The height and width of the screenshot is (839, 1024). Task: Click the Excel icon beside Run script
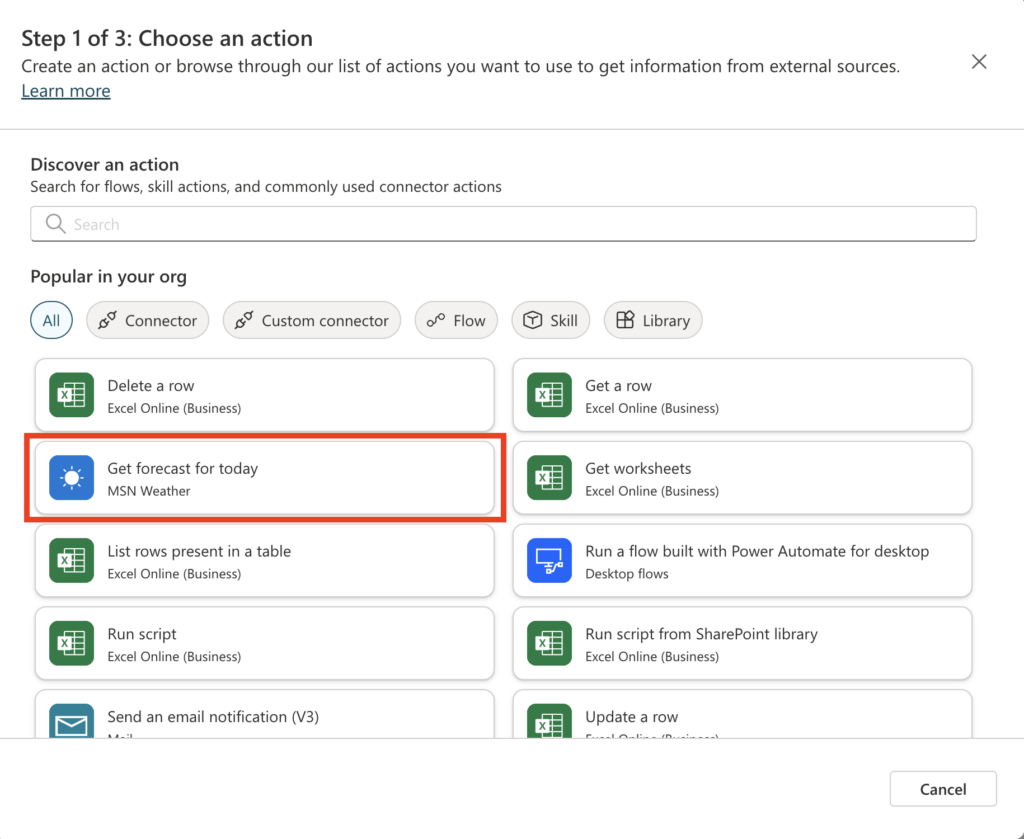click(71, 645)
